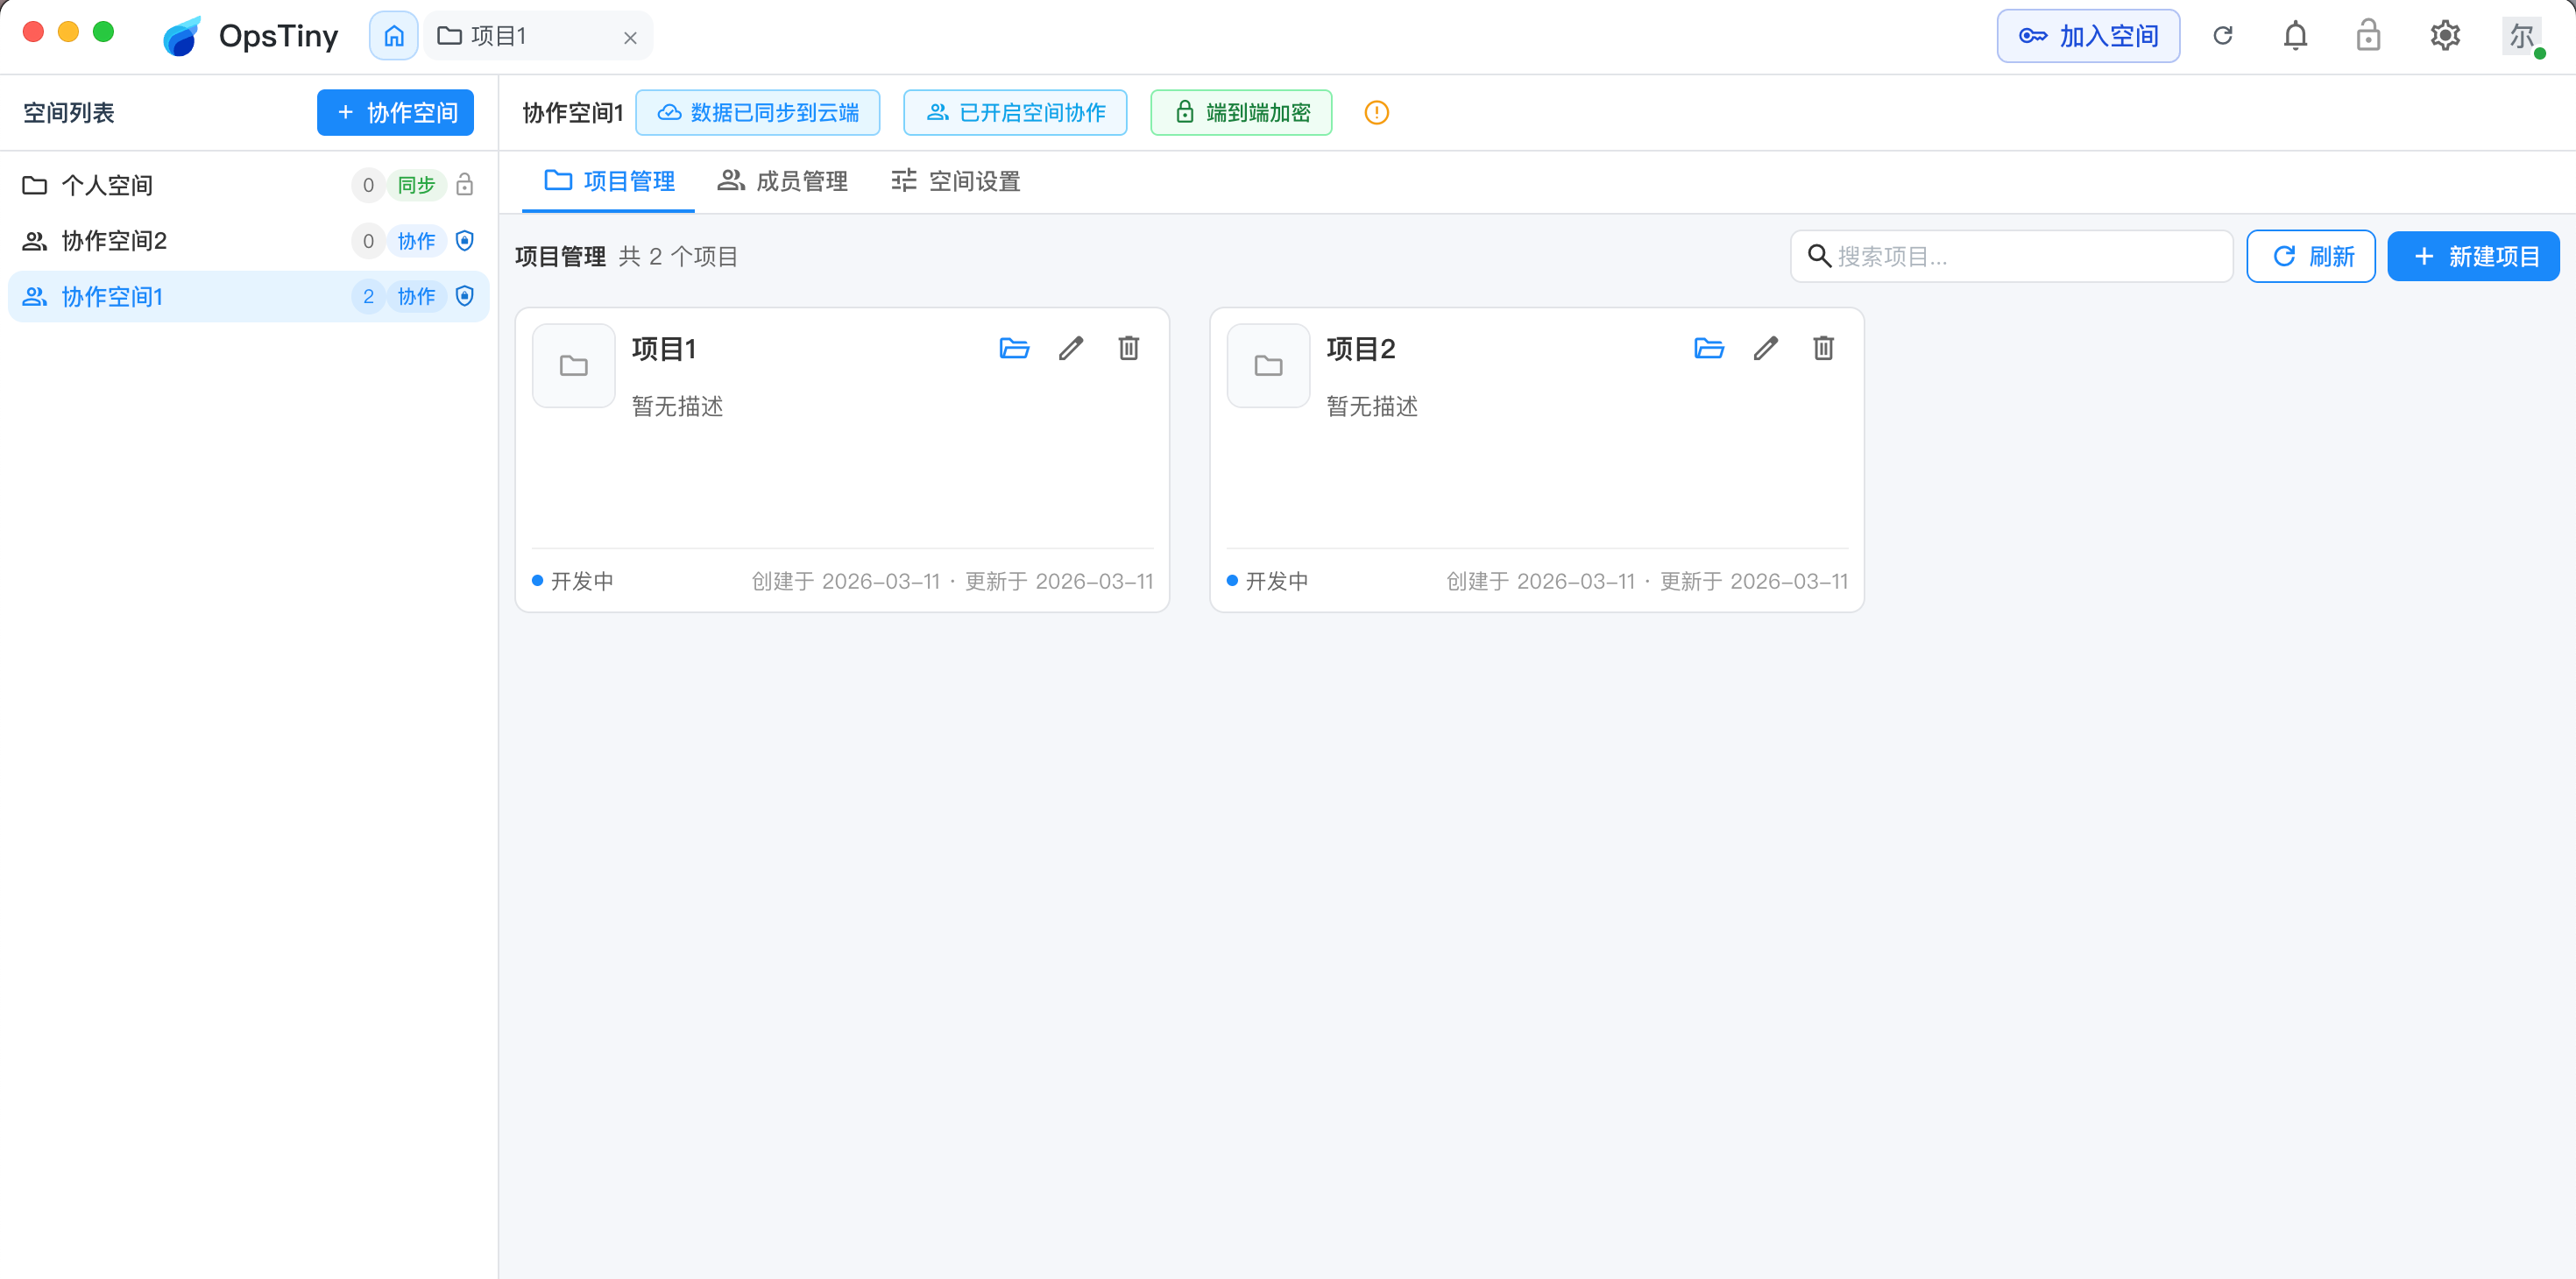Click the orange warning info icon
This screenshot has width=2576, height=1279.
(1377, 112)
